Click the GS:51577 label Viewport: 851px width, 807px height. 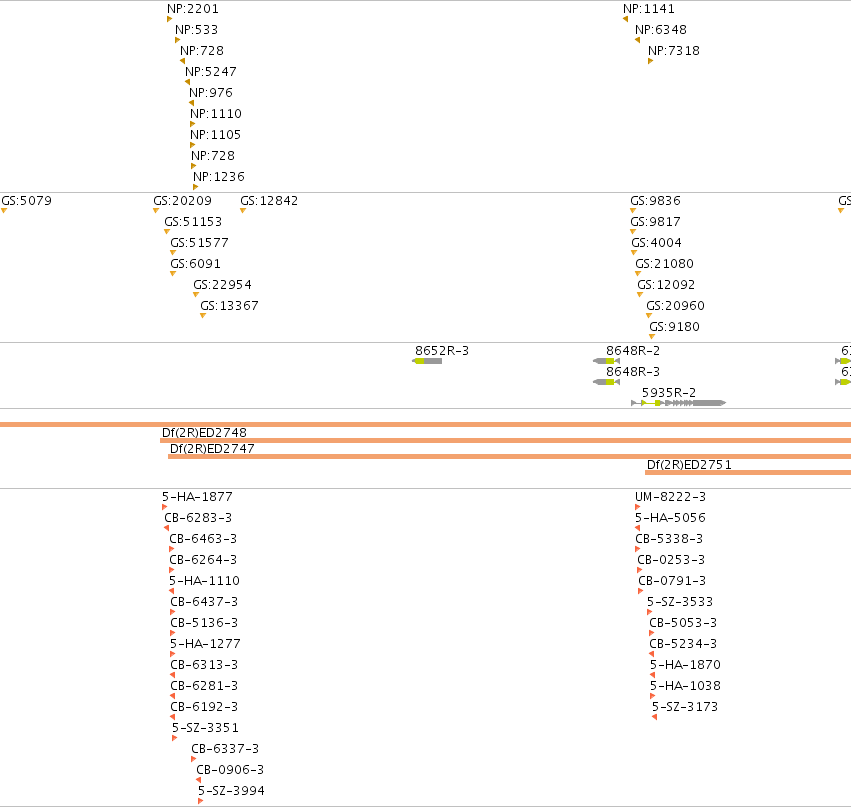[199, 243]
